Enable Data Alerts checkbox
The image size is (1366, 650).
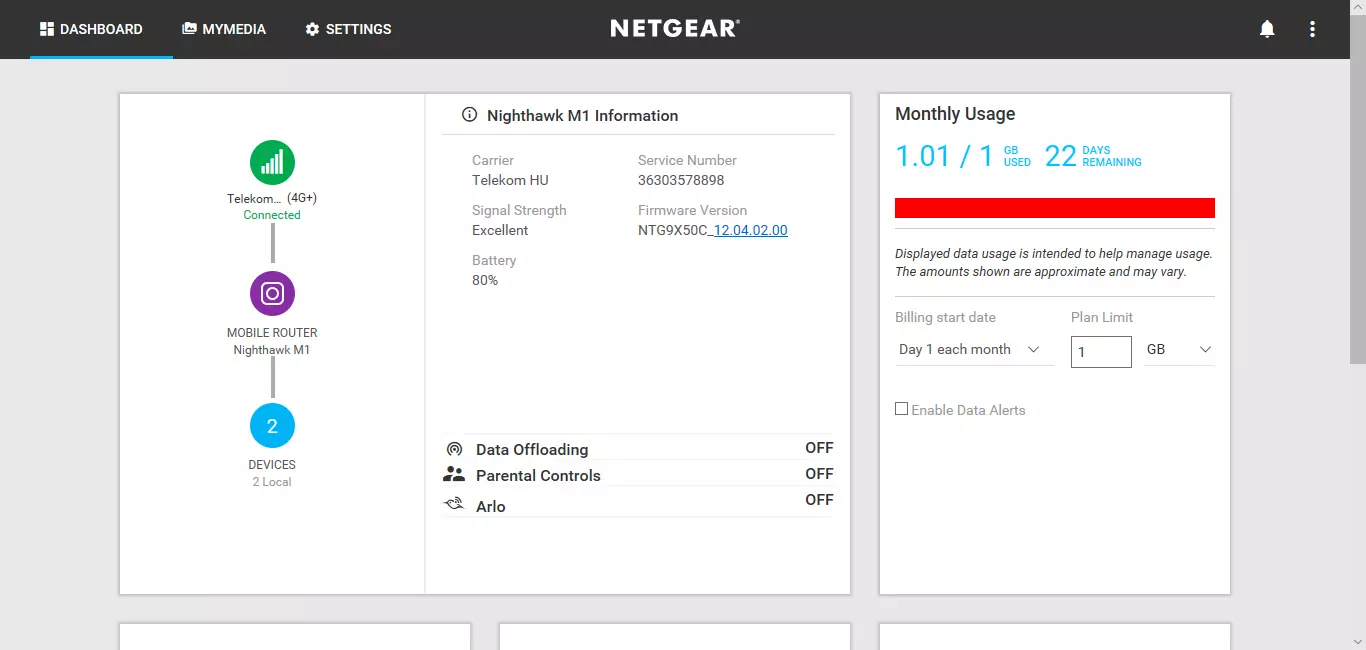(x=901, y=409)
